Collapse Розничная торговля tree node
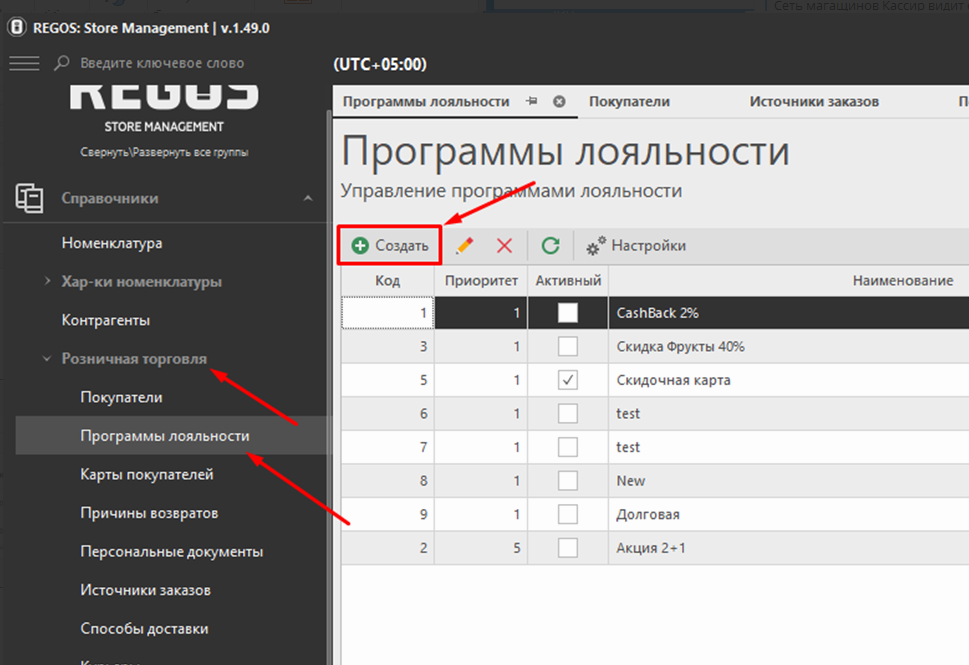Screen dimensions: 969x665 pos(47,358)
